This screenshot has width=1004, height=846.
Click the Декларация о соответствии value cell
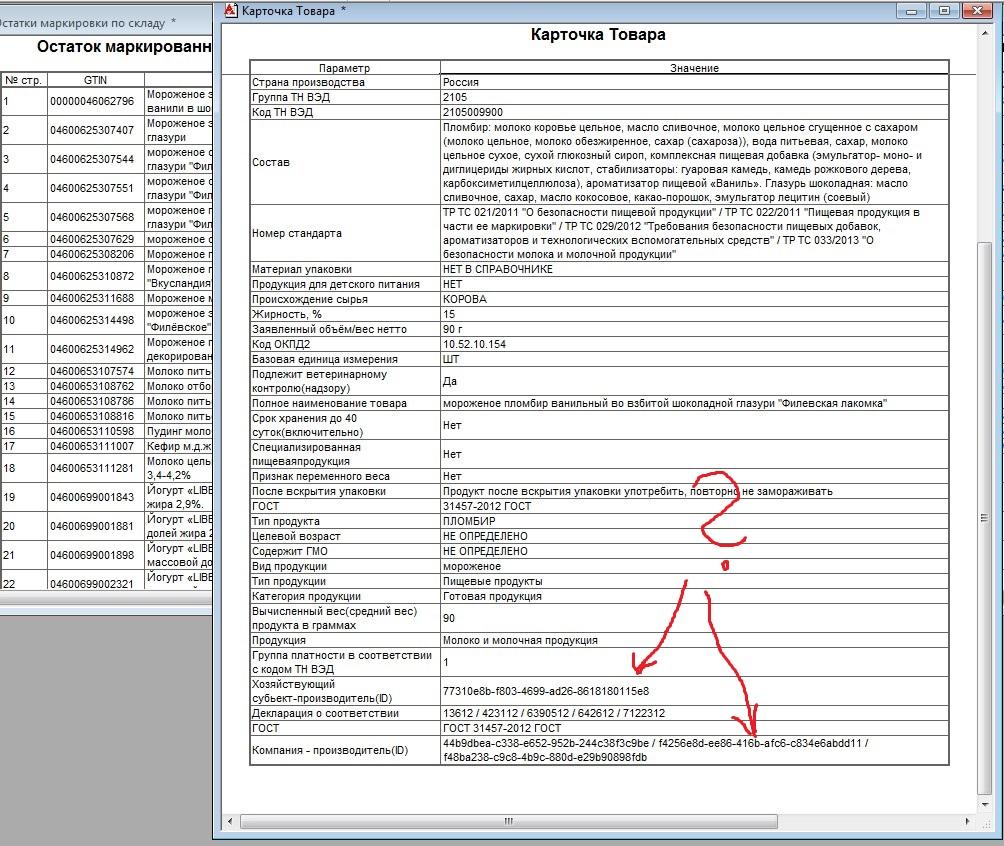tap(554, 713)
